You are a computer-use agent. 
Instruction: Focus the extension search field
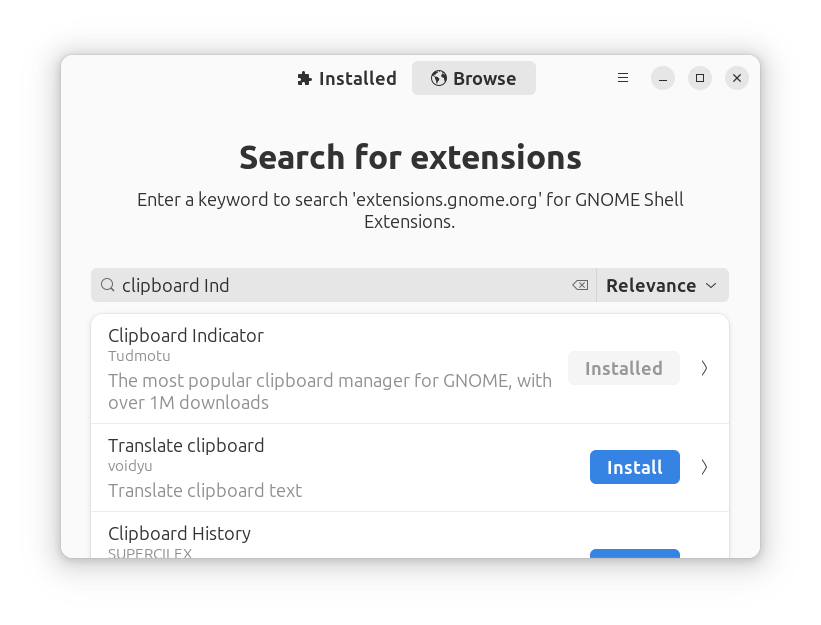(343, 285)
